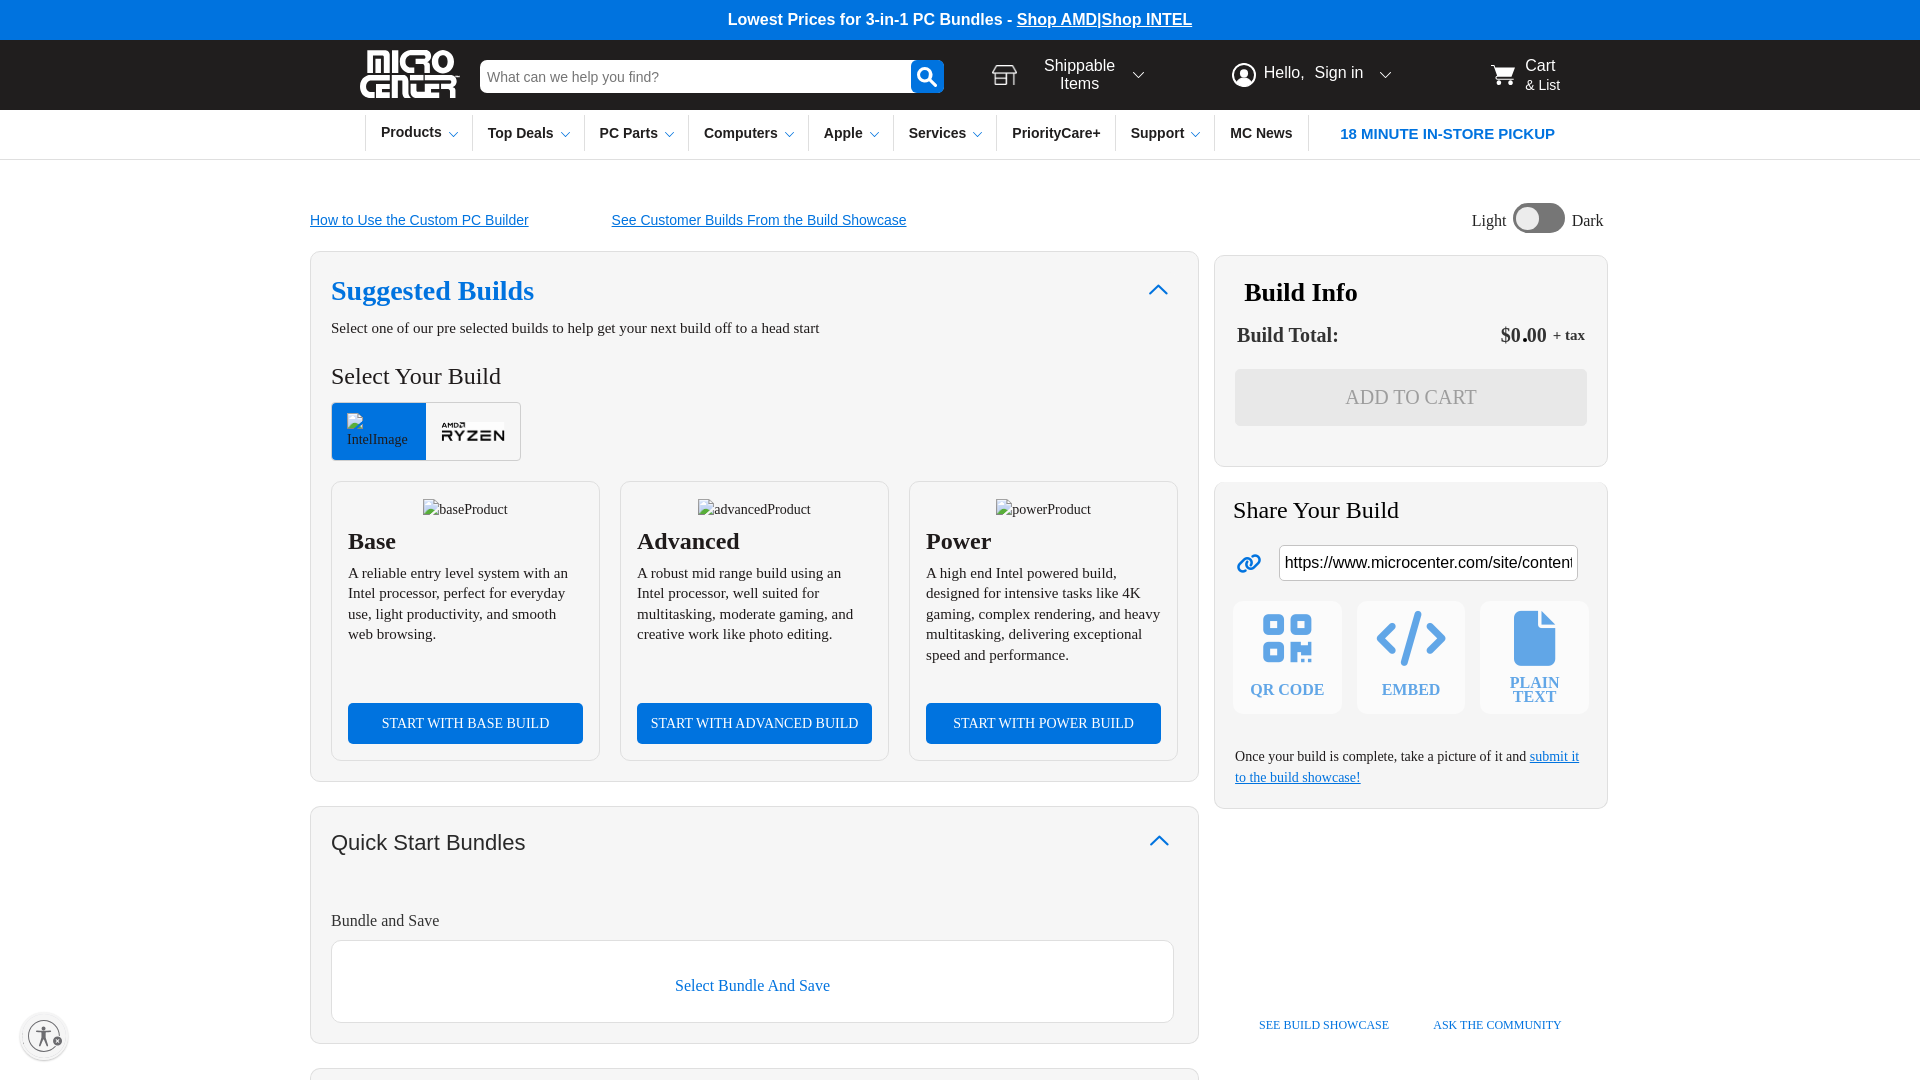This screenshot has width=1920, height=1080.
Task: Open How to Use the Custom PC Builder
Action: [419, 220]
